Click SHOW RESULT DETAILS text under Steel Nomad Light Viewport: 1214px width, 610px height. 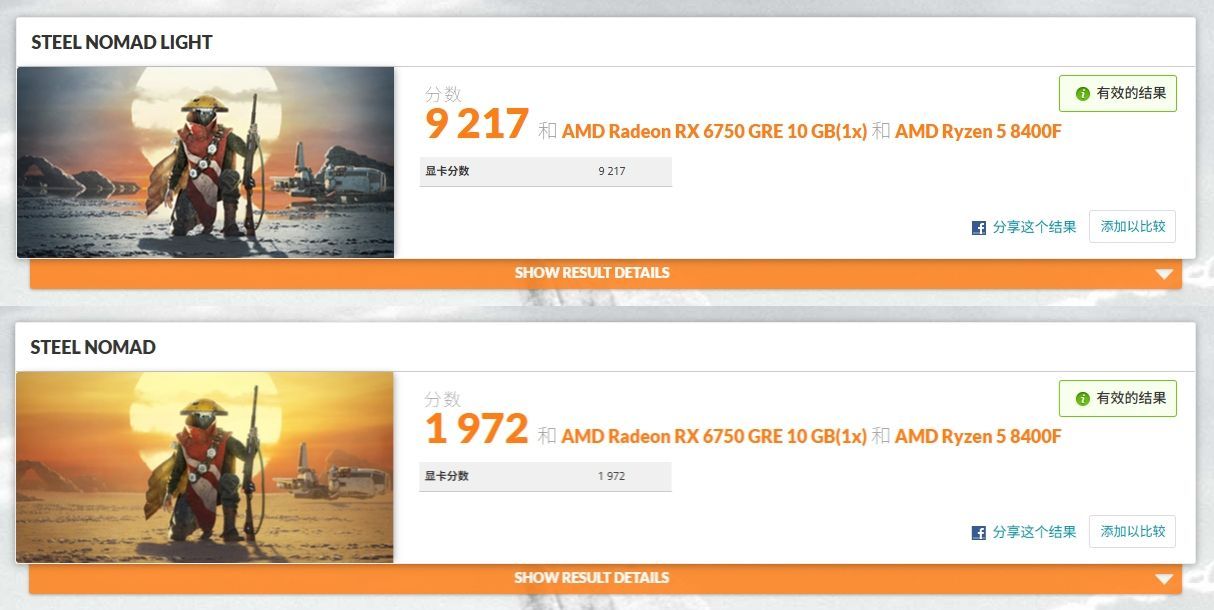tap(592, 273)
